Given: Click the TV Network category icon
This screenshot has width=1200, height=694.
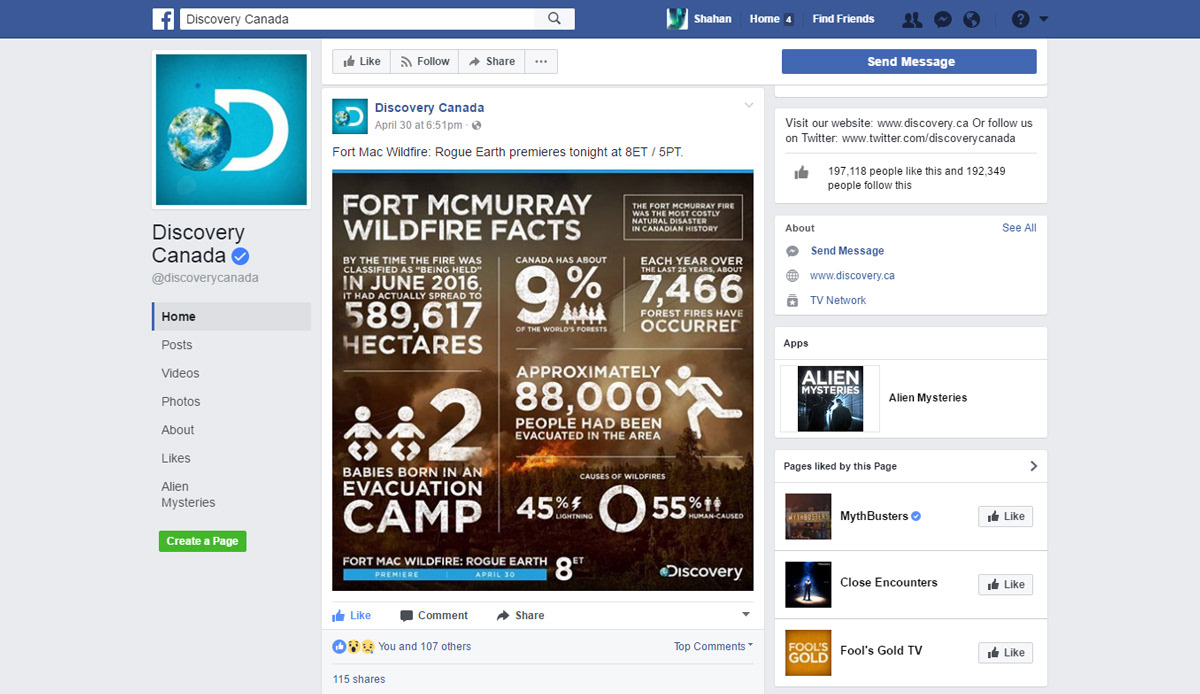Looking at the screenshot, I should pos(792,300).
